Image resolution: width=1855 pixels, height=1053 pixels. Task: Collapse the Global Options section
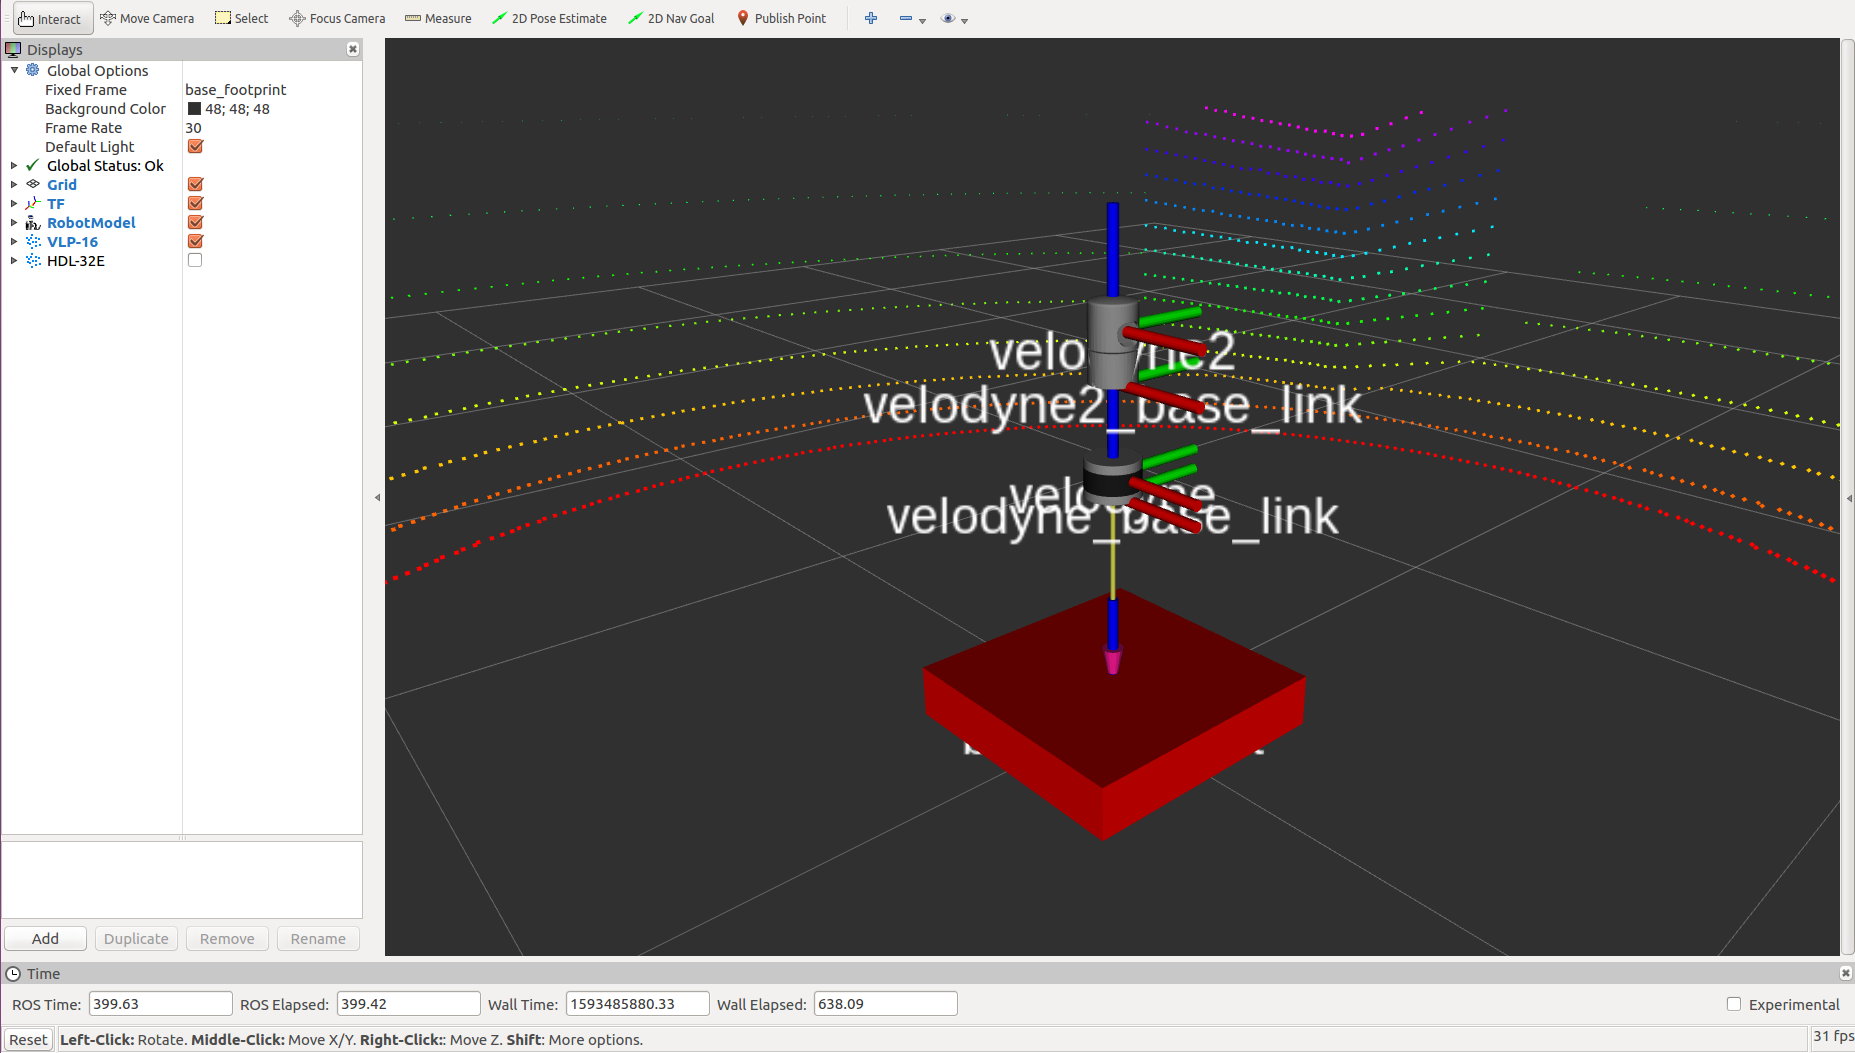click(x=13, y=70)
